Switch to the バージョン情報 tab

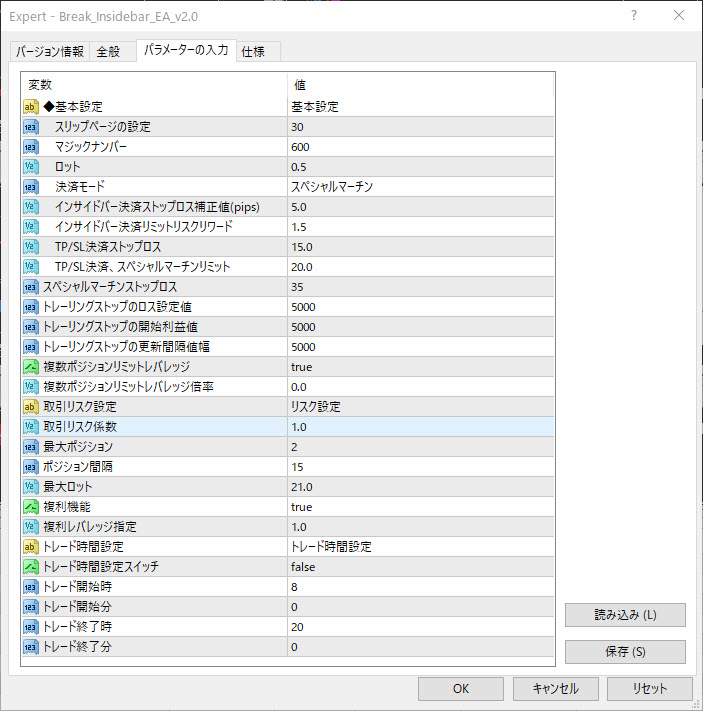(x=50, y=51)
